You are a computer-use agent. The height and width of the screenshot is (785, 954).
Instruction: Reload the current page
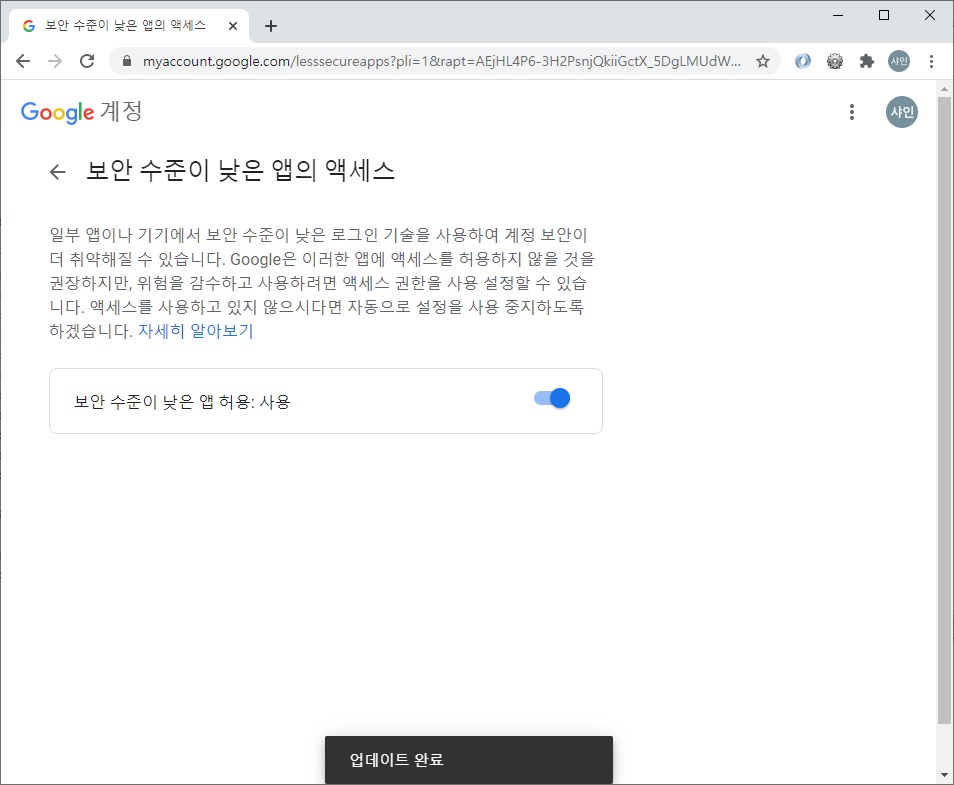87,61
